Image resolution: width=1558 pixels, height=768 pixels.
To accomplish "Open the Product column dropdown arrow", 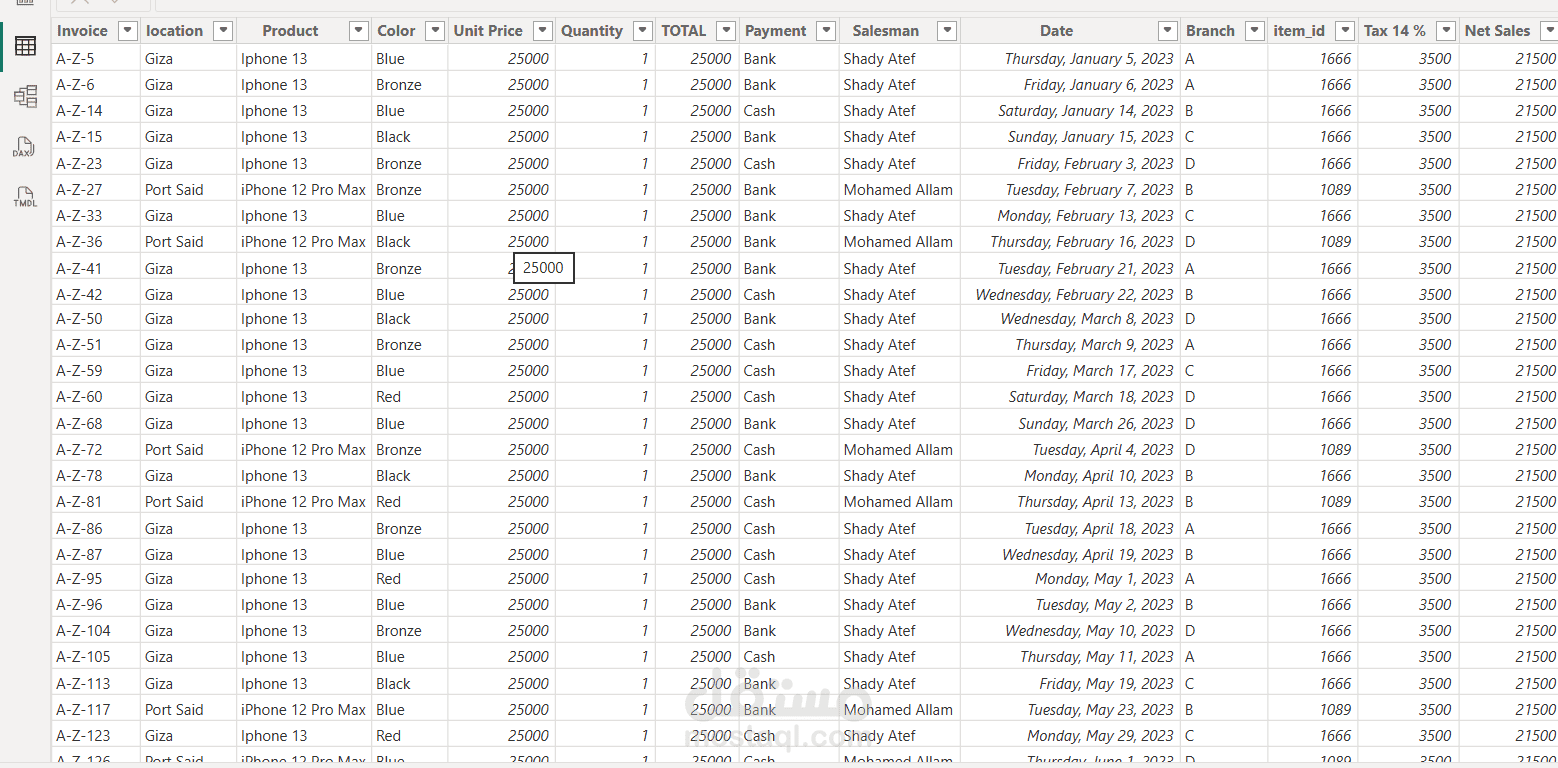I will point(358,31).
